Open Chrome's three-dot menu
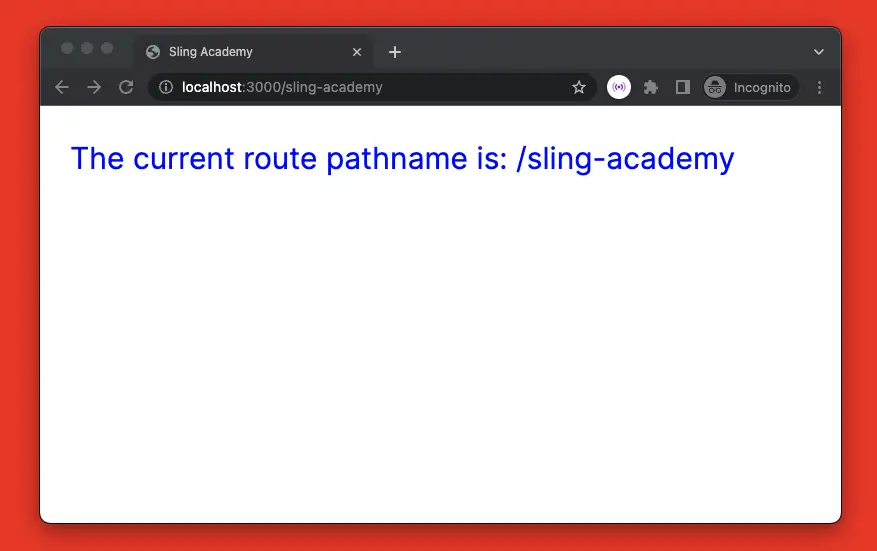 tap(819, 87)
